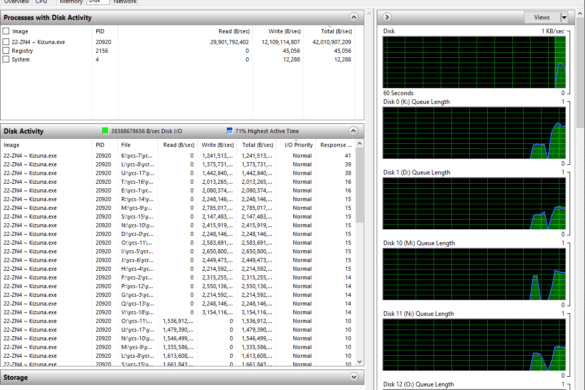The width and height of the screenshot is (585, 390).
Task: Select the T:\ycs-16 file row
Action: click(x=178, y=182)
